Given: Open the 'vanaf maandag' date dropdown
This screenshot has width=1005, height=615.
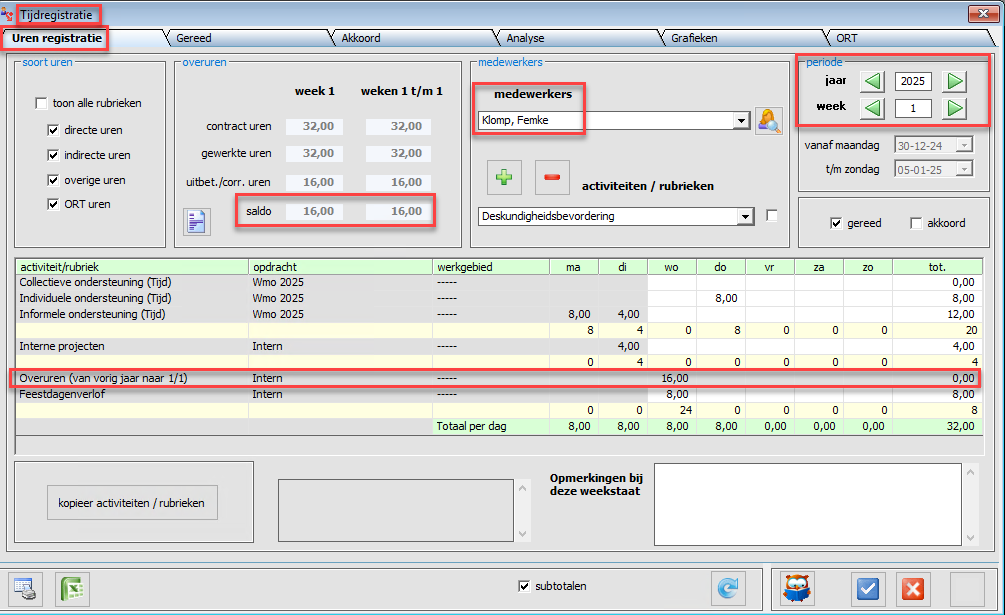Looking at the screenshot, I should (965, 145).
